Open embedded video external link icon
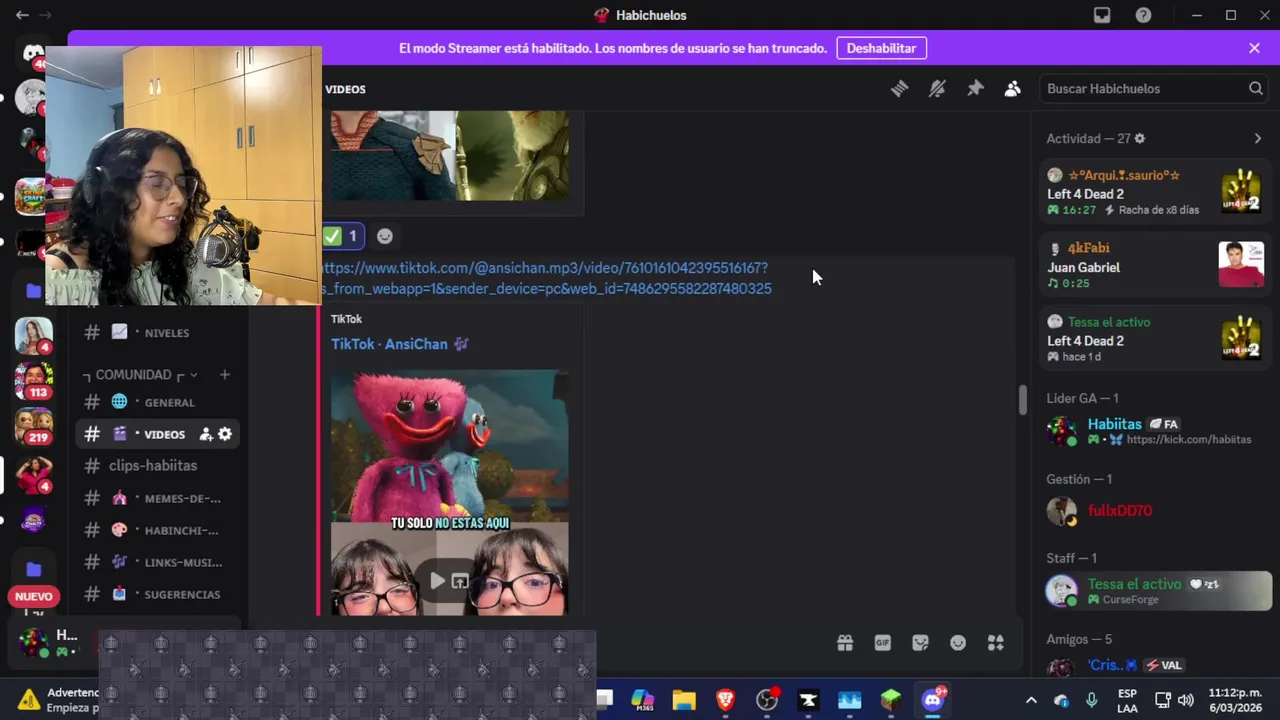 point(460,581)
